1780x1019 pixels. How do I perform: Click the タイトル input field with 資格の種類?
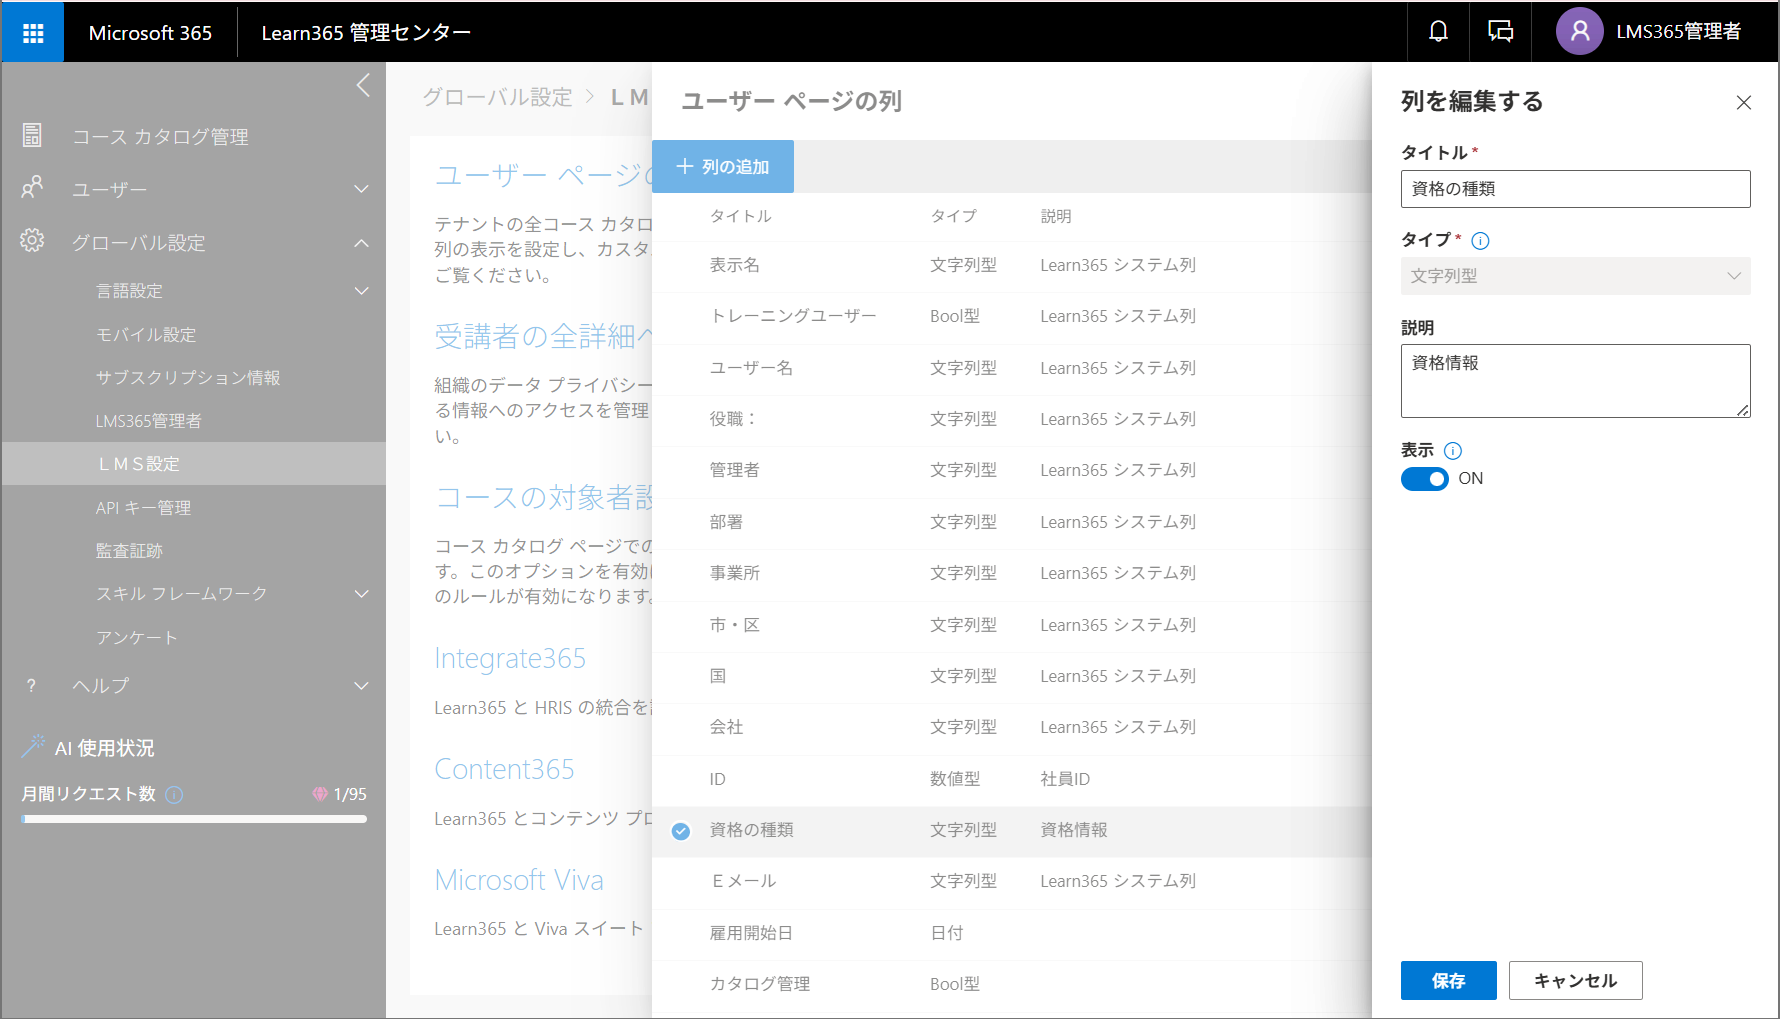1575,189
